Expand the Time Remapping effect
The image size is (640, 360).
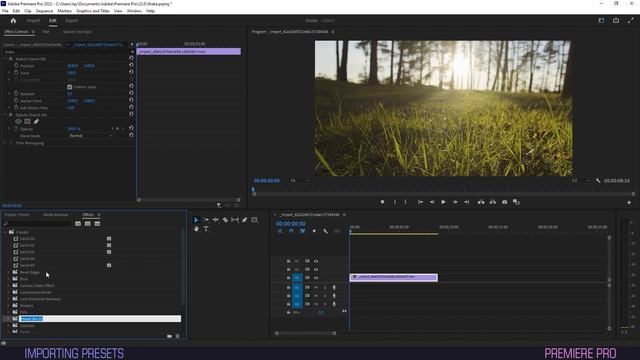5,143
